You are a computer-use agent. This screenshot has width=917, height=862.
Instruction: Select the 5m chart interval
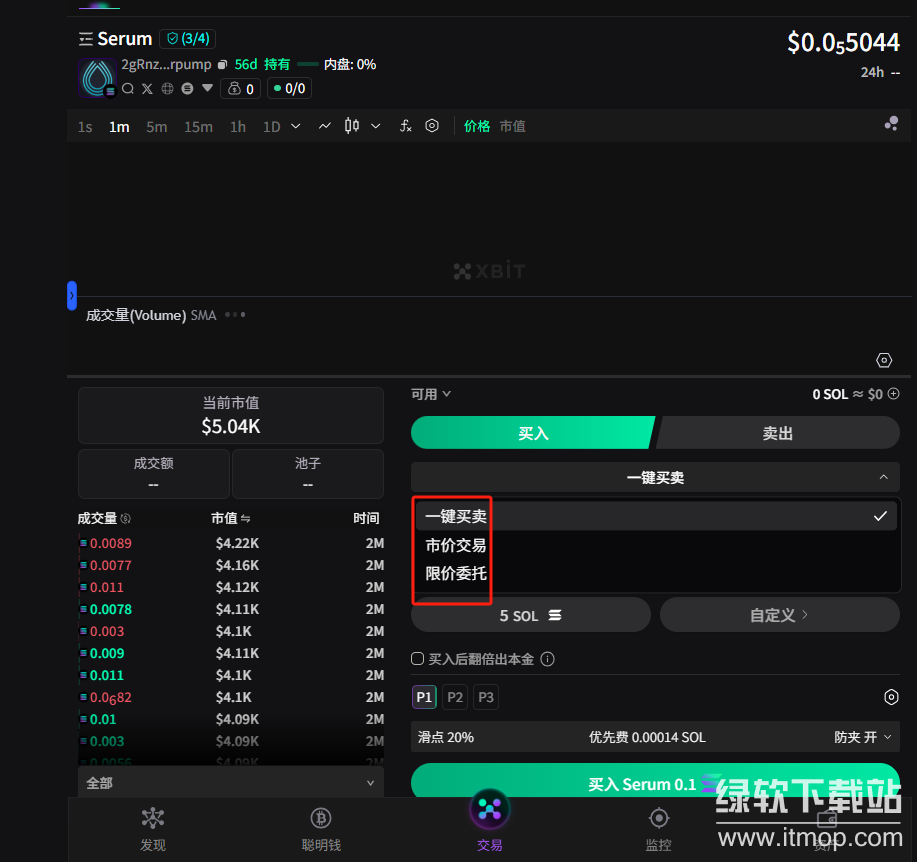point(156,127)
